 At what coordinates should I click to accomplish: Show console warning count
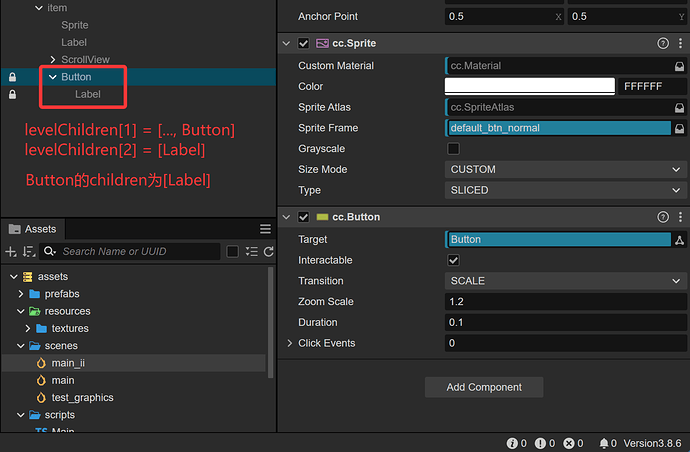(545, 443)
